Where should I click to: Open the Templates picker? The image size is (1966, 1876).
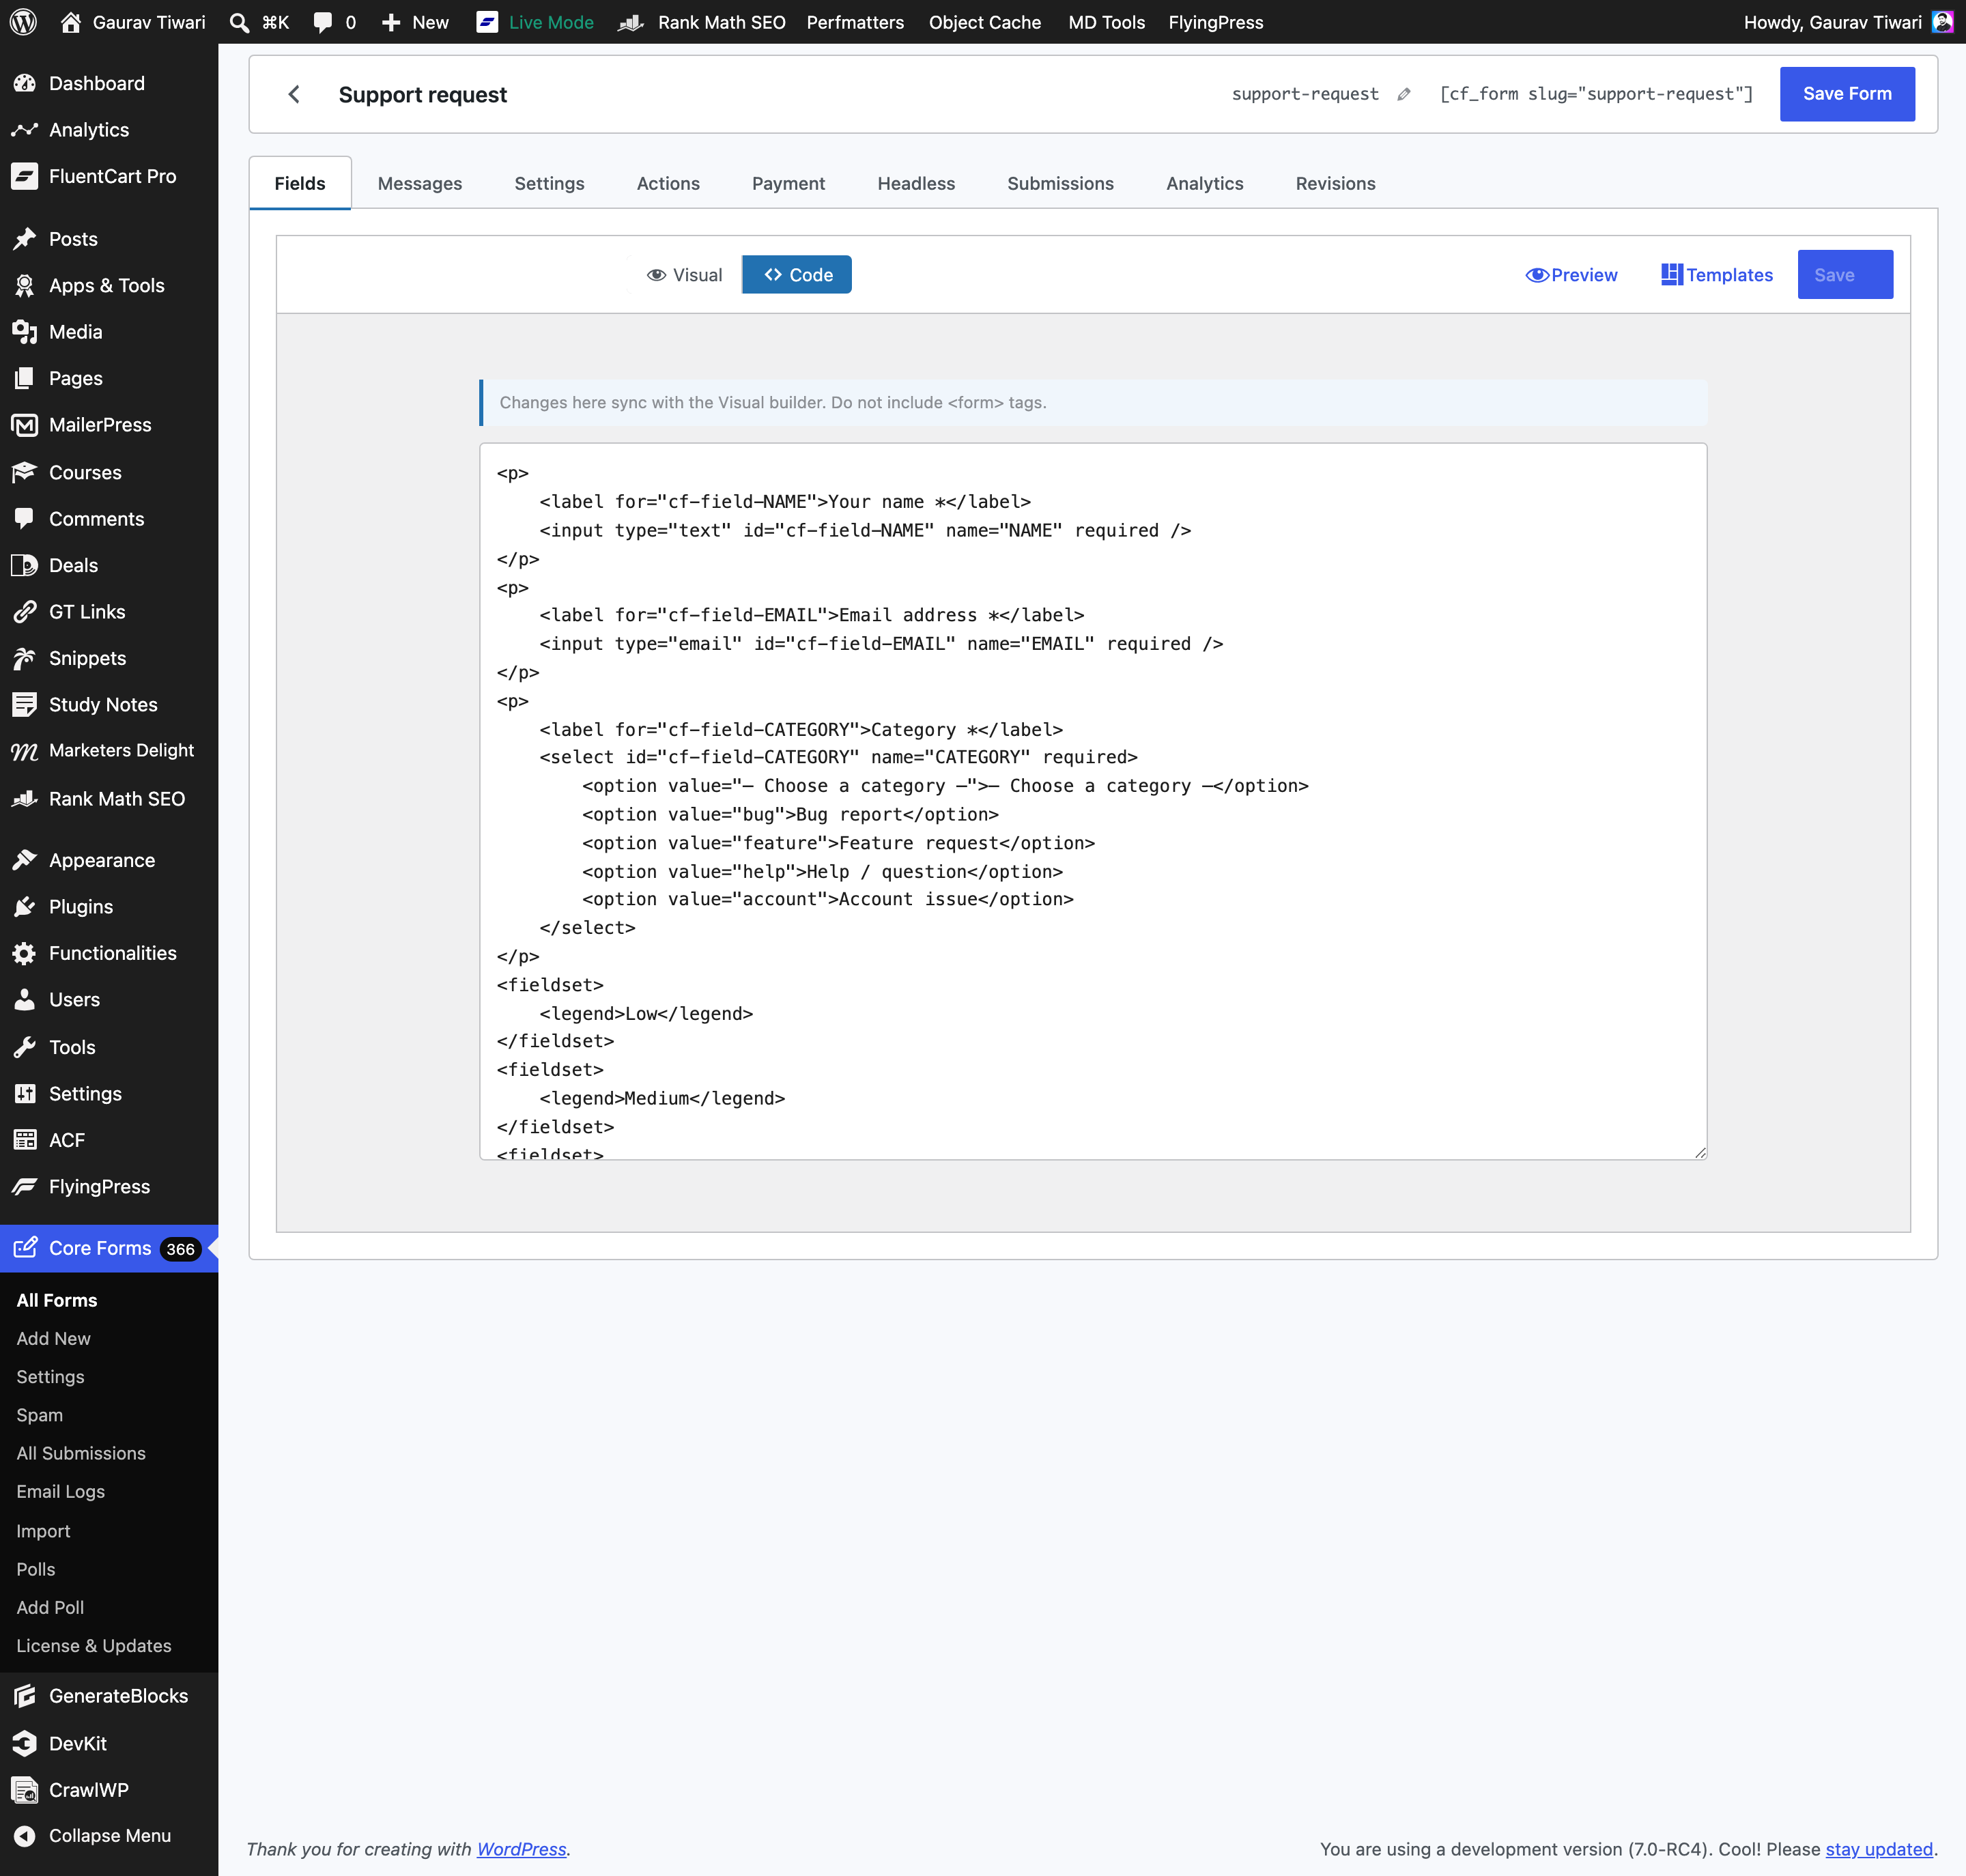click(x=1717, y=275)
